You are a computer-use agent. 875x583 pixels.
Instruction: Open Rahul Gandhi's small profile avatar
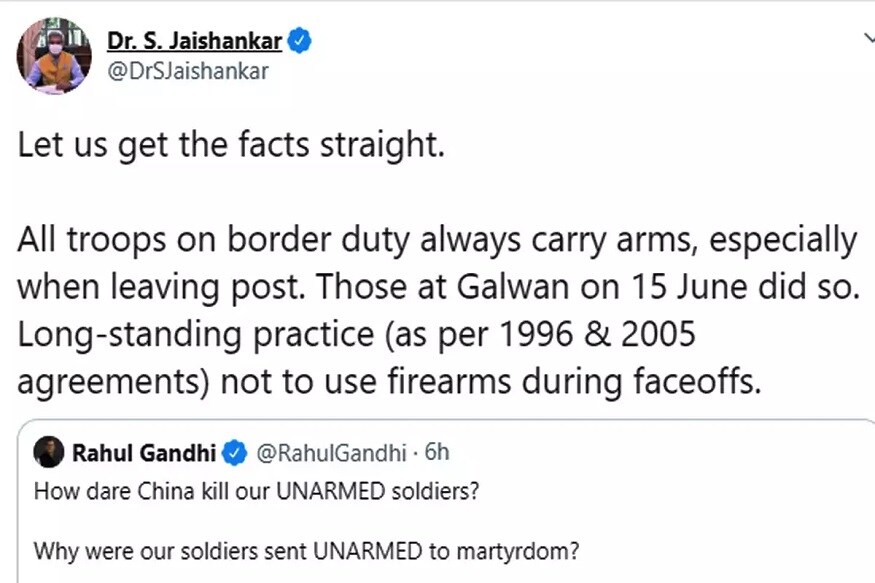[x=49, y=452]
